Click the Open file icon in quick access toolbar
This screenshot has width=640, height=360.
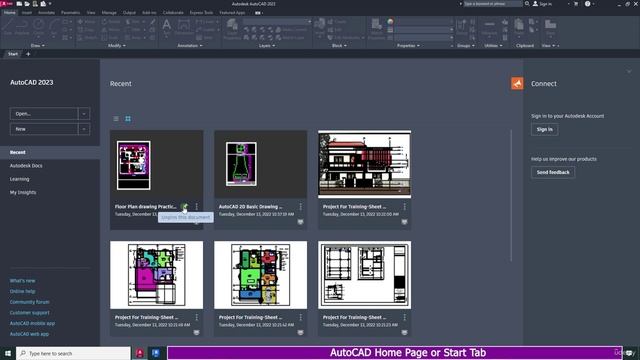[x=27, y=4]
